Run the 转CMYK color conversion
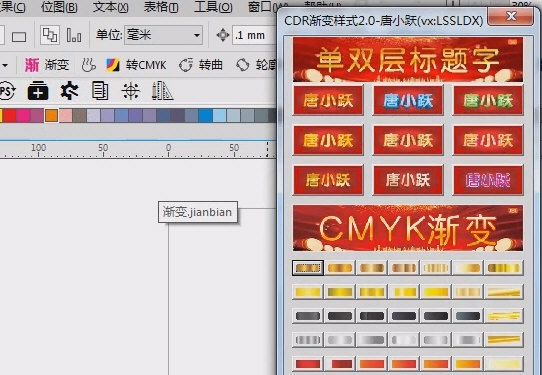Viewport: 542px width, 375px height. point(137,65)
